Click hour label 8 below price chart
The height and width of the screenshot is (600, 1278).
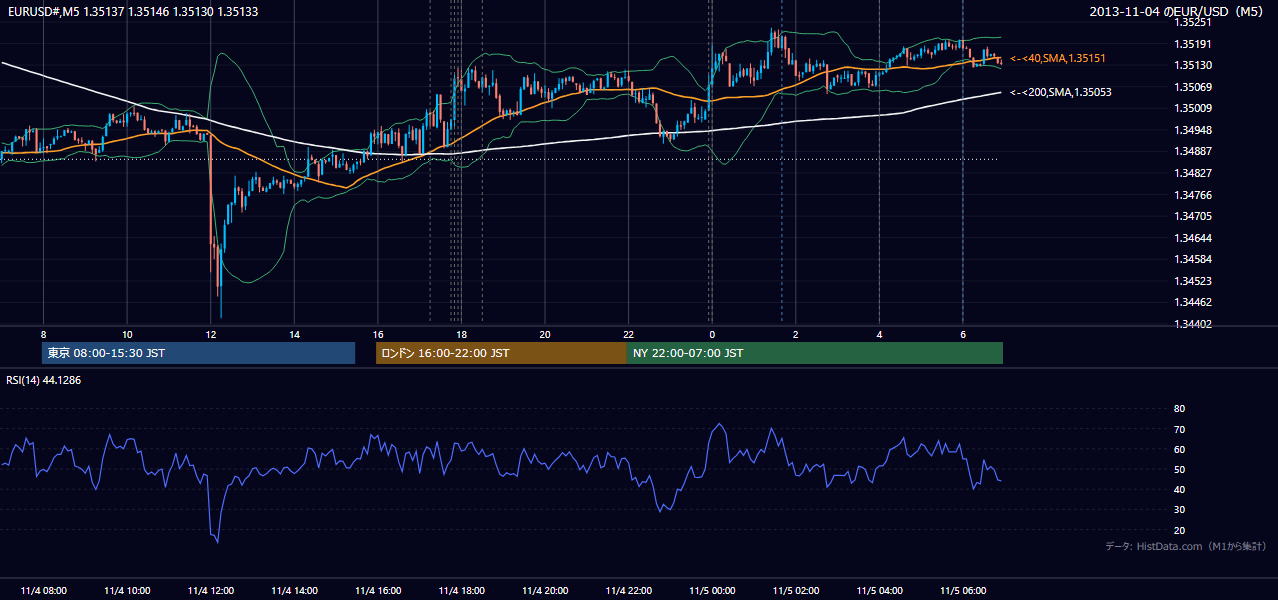43,334
